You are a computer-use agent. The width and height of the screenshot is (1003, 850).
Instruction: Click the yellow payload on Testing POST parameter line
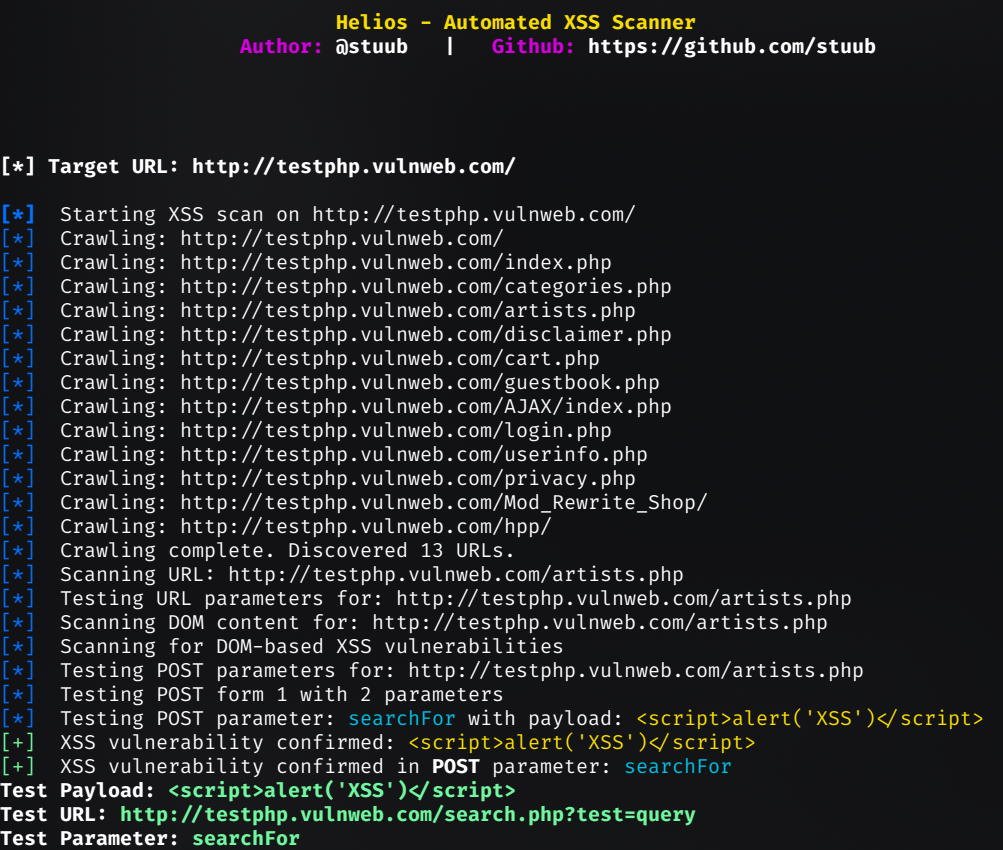pos(810,719)
